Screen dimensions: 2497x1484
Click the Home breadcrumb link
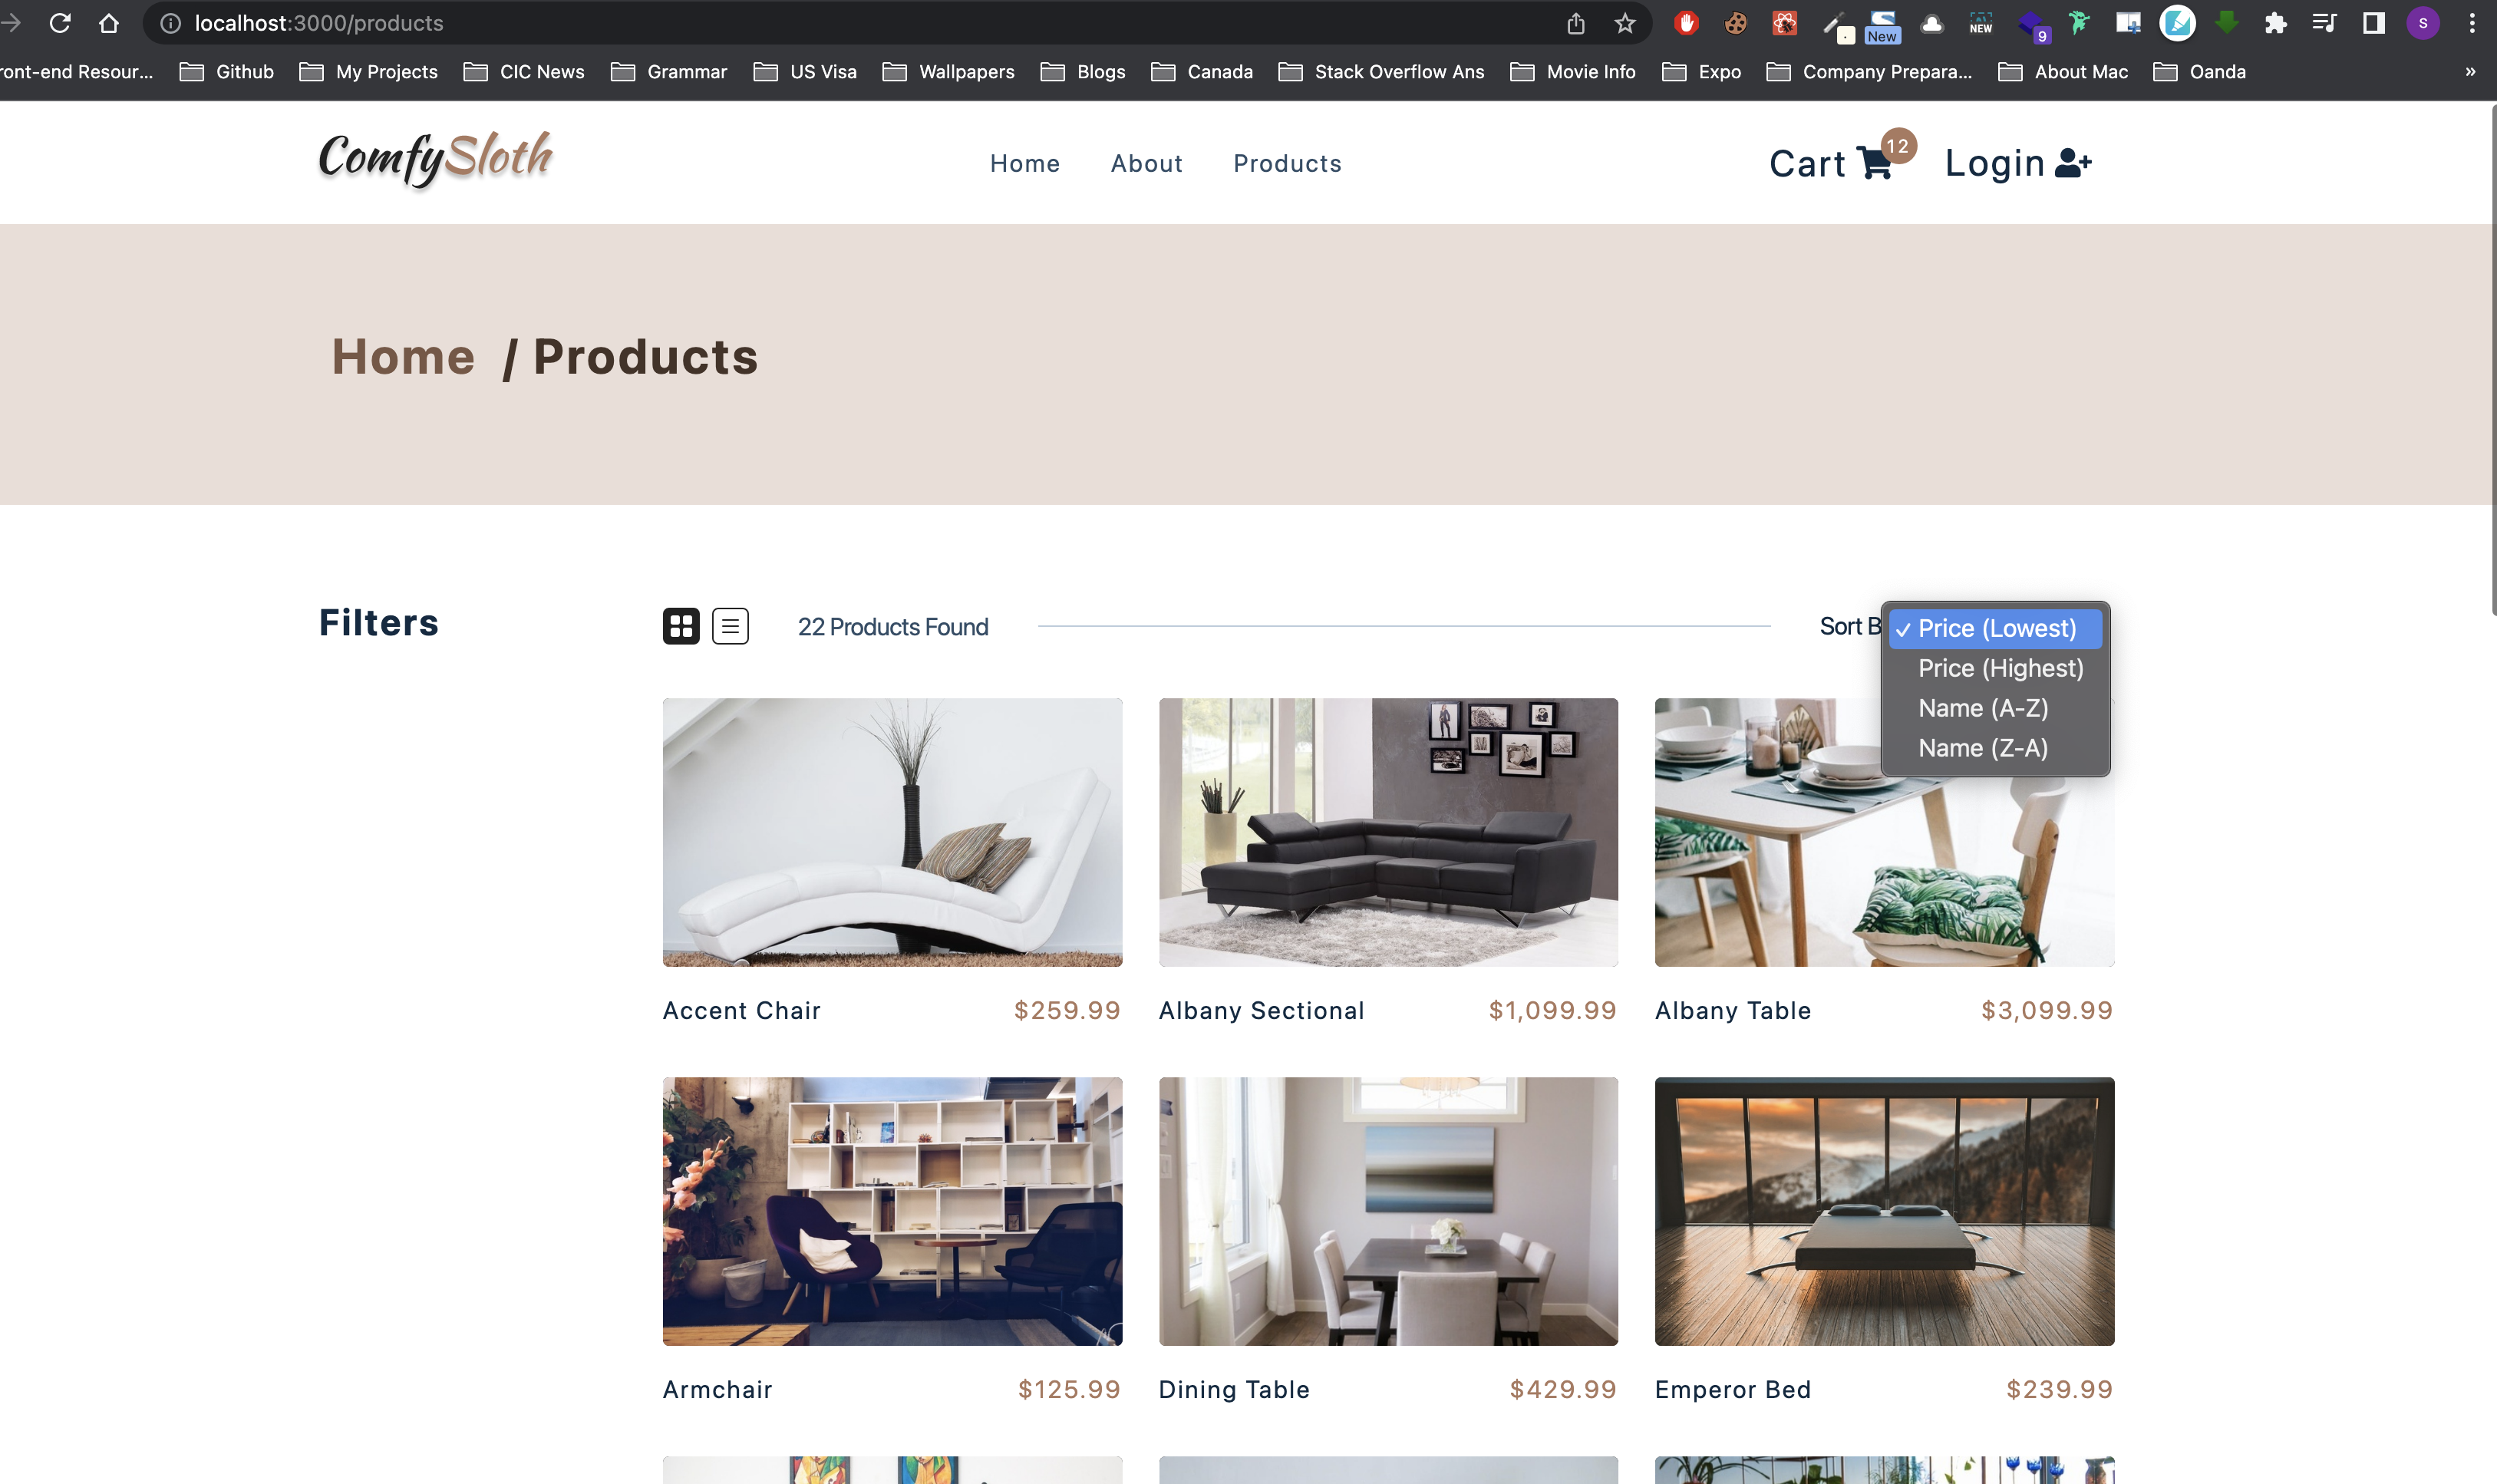(x=403, y=357)
